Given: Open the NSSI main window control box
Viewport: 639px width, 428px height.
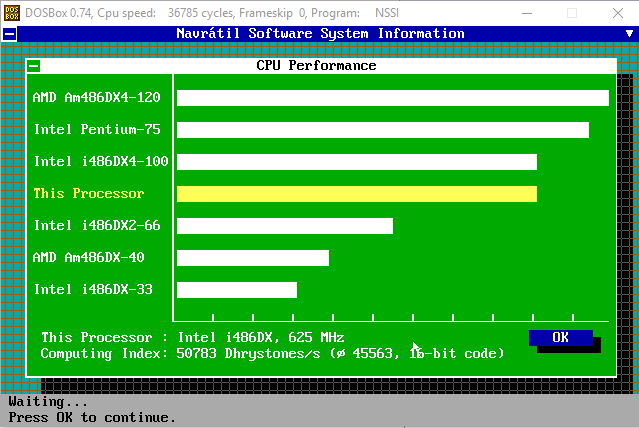Looking at the screenshot, I should tap(9, 34).
